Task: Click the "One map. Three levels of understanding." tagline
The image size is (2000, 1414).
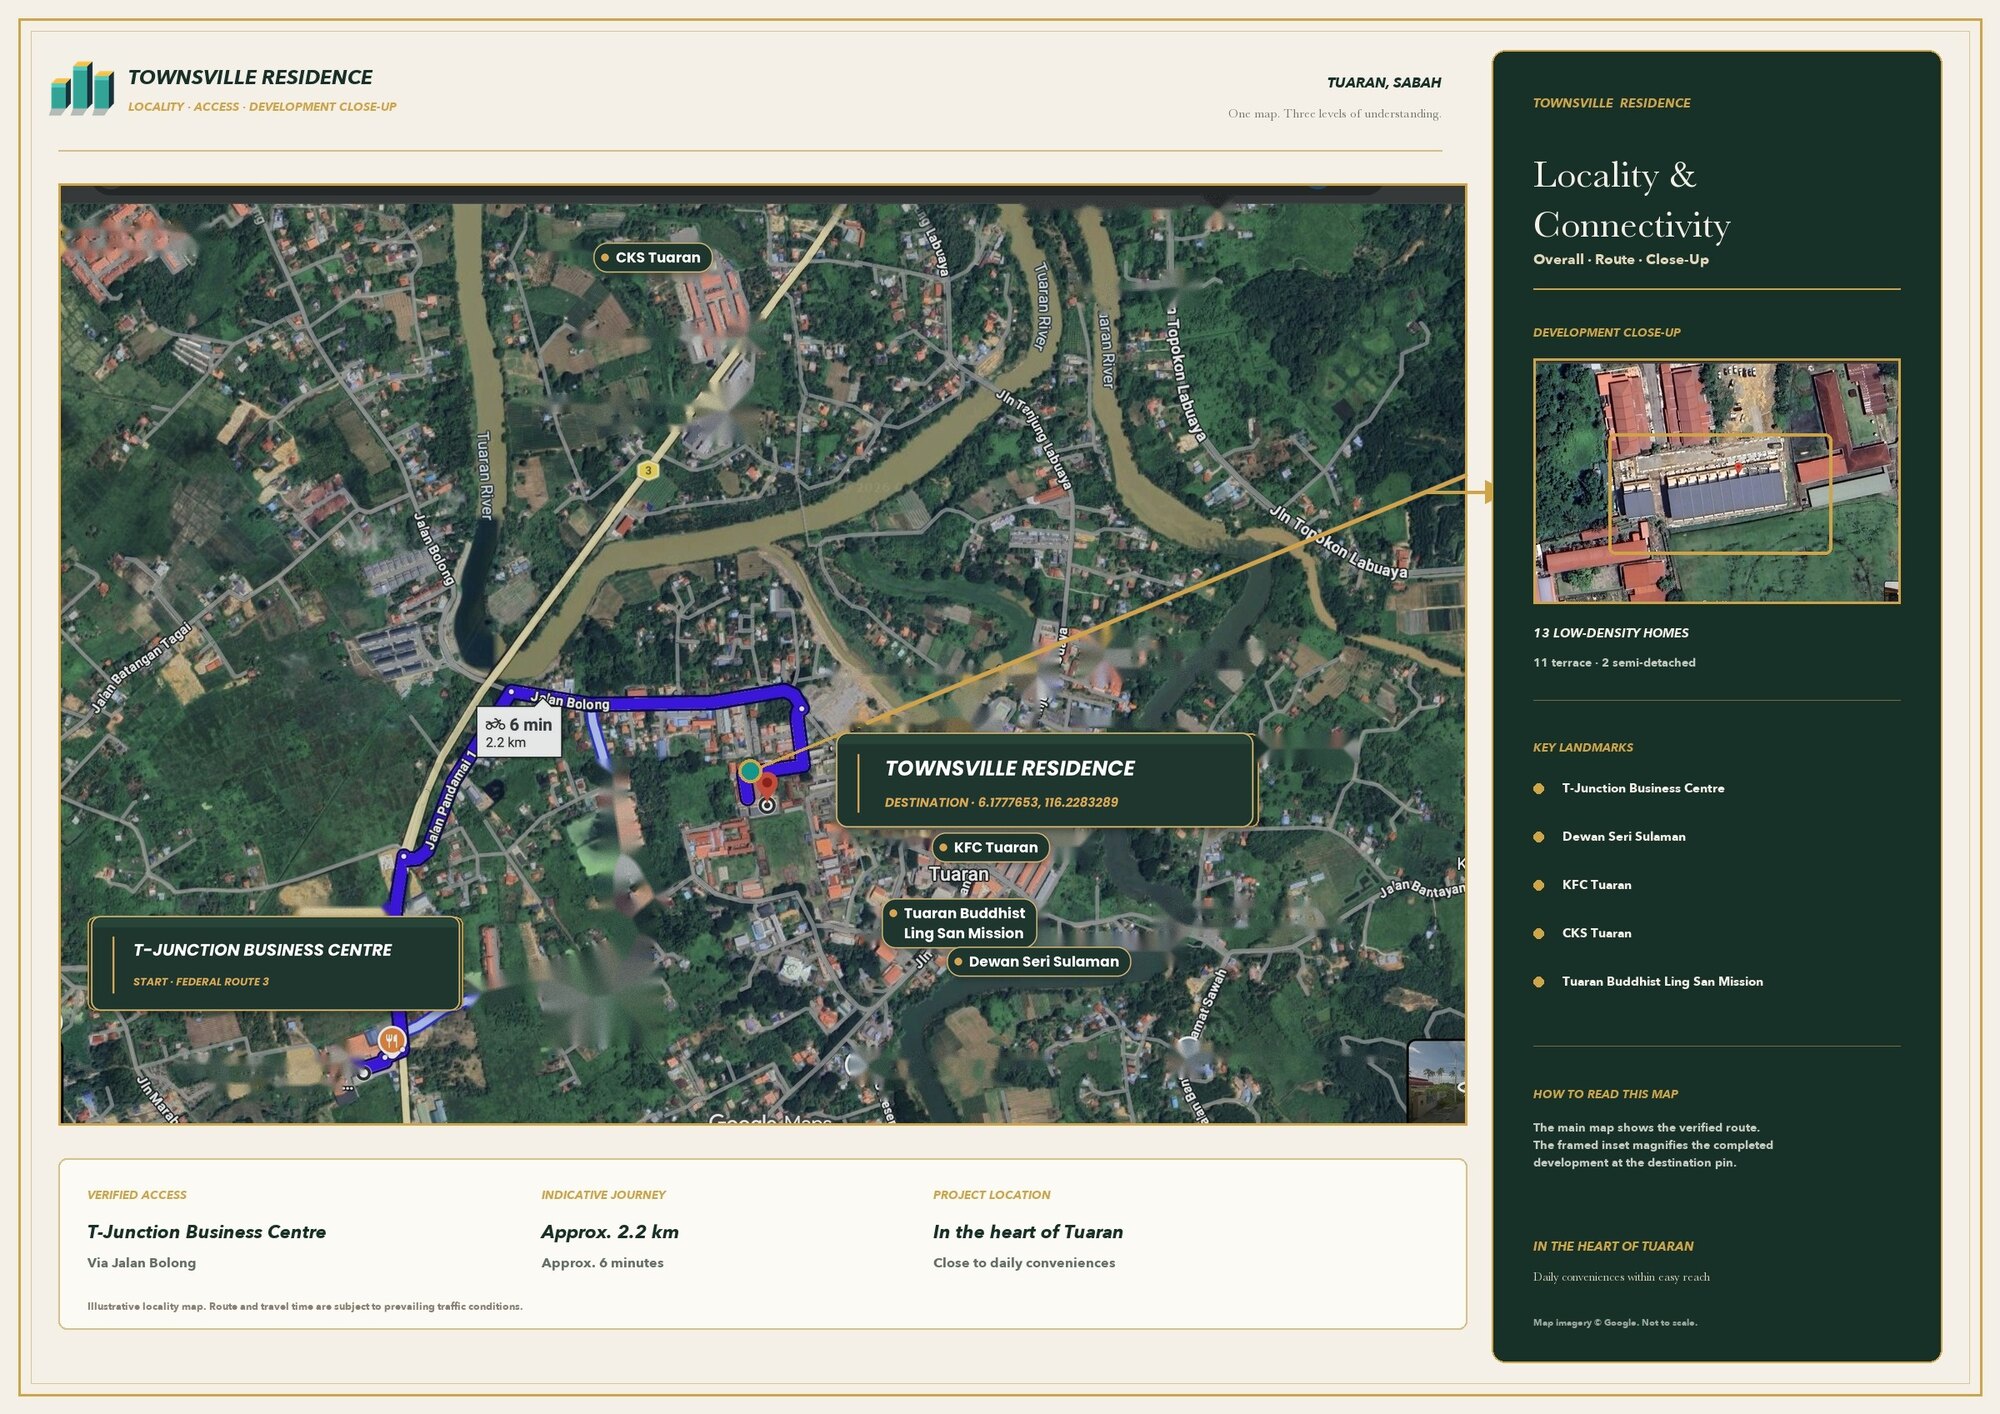Action: pos(1334,114)
